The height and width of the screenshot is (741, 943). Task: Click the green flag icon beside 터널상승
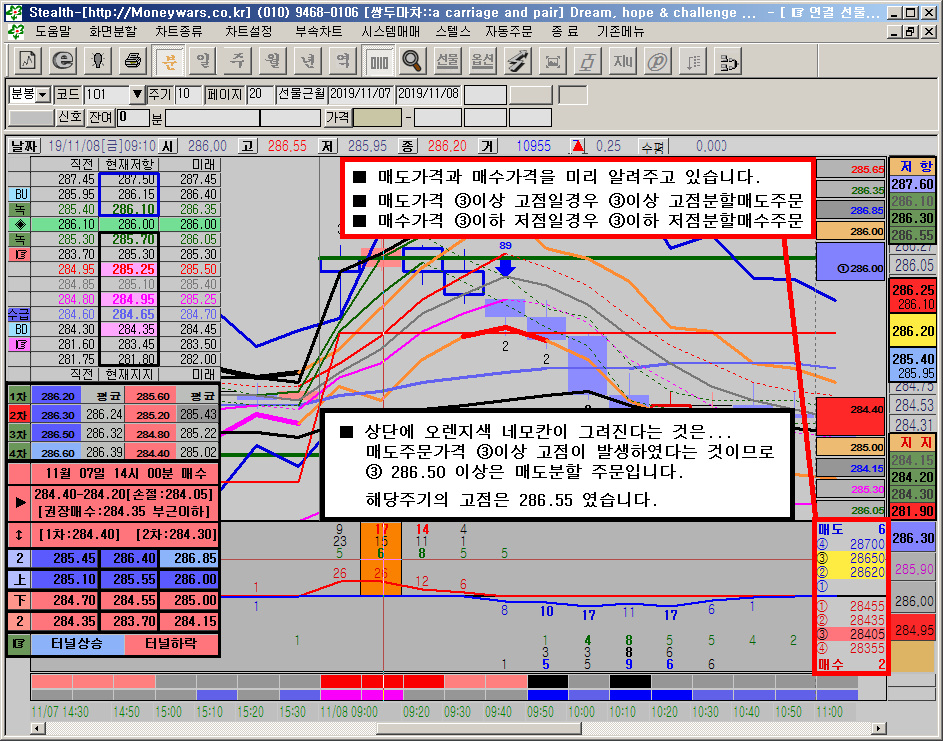tap(19, 644)
